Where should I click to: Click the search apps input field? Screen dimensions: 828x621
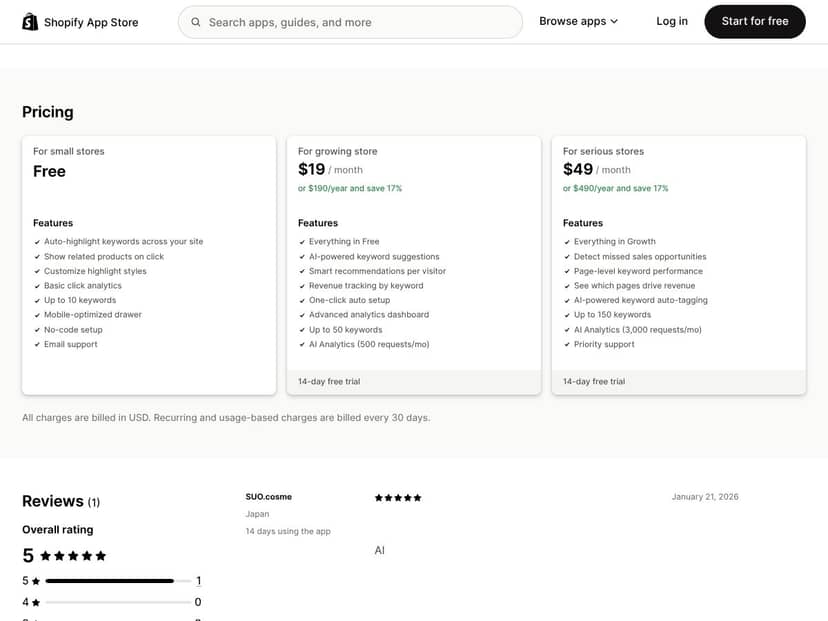(x=350, y=21)
